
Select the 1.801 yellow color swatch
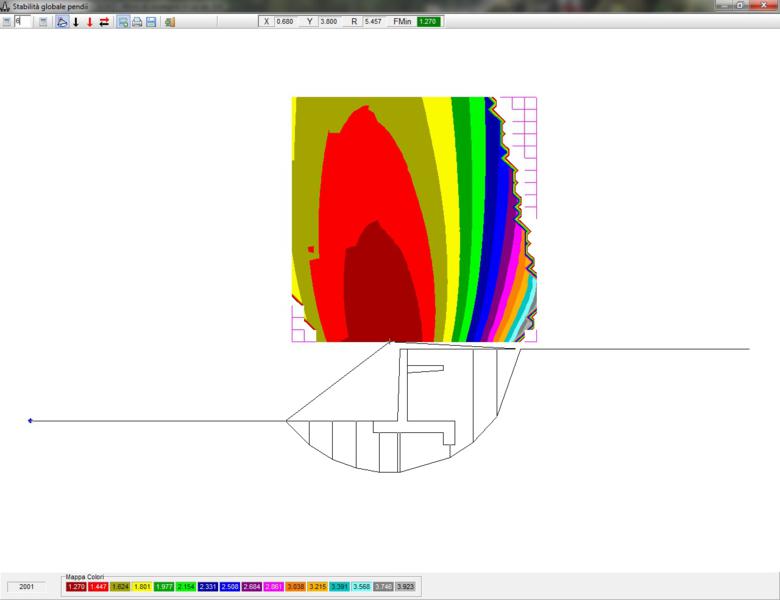(142, 587)
